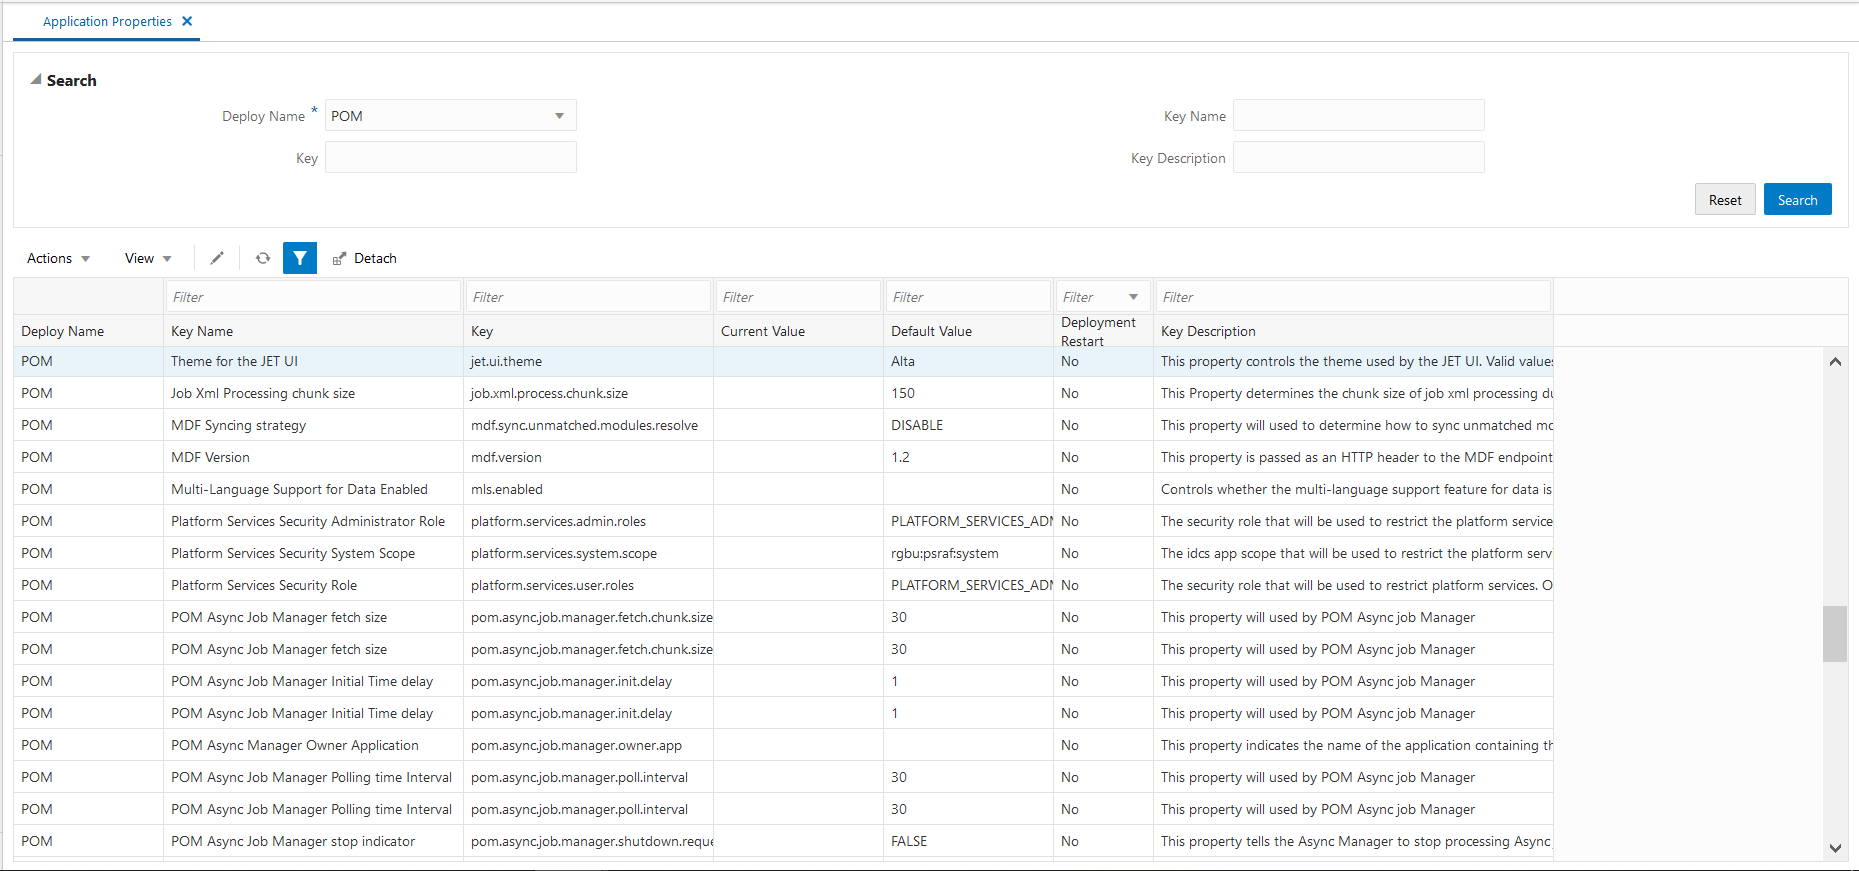This screenshot has width=1859, height=871.
Task: Click the table scroll down arrow
Action: [1835, 848]
